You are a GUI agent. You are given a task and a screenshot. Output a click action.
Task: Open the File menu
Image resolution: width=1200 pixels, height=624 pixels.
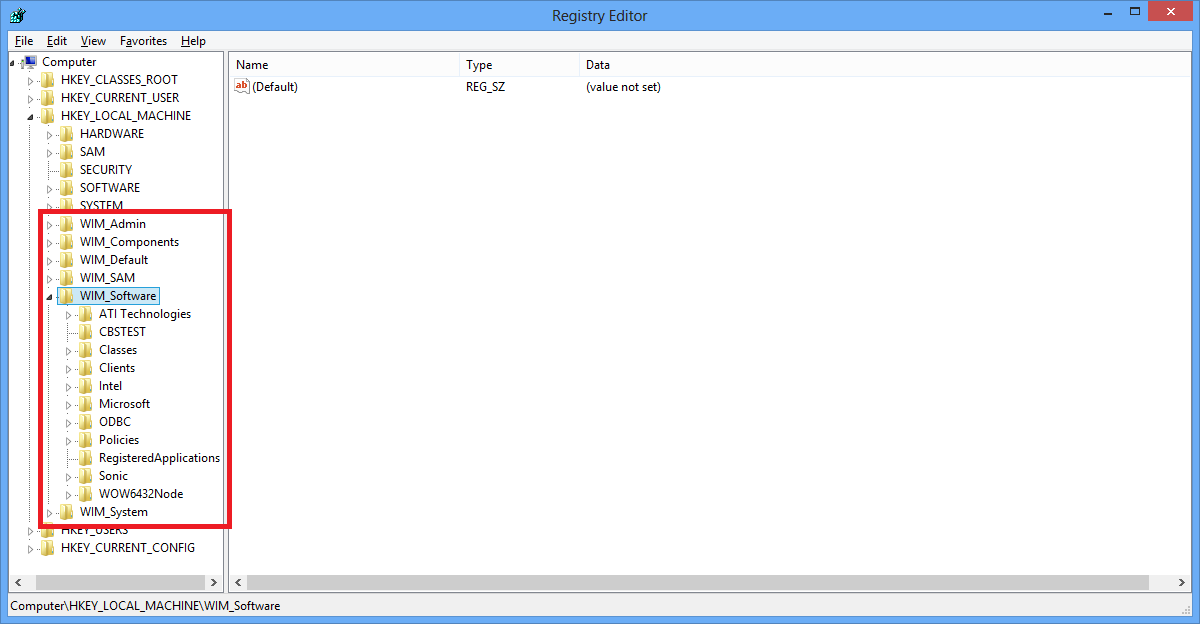24,41
